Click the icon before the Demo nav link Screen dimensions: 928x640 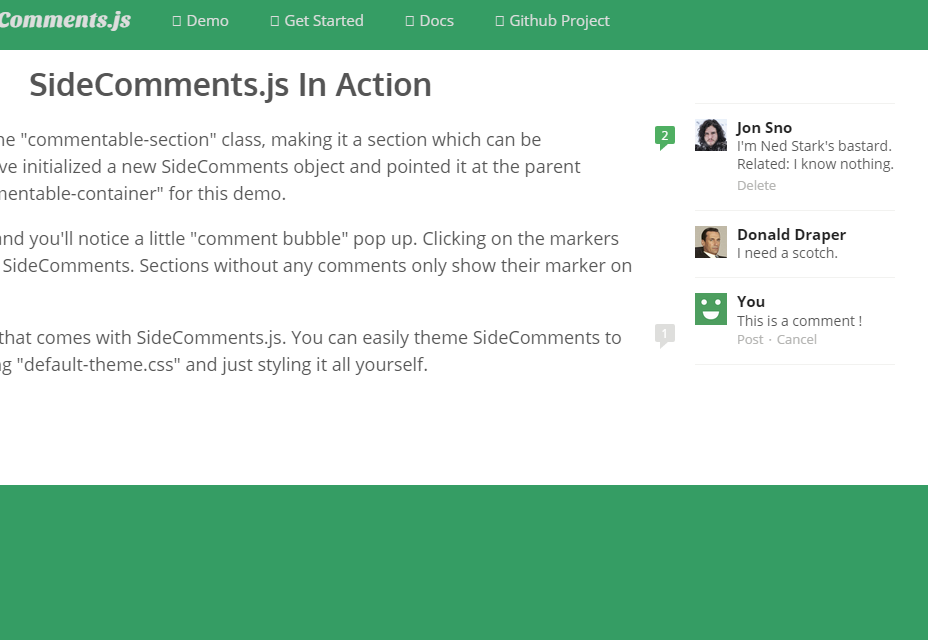177,21
